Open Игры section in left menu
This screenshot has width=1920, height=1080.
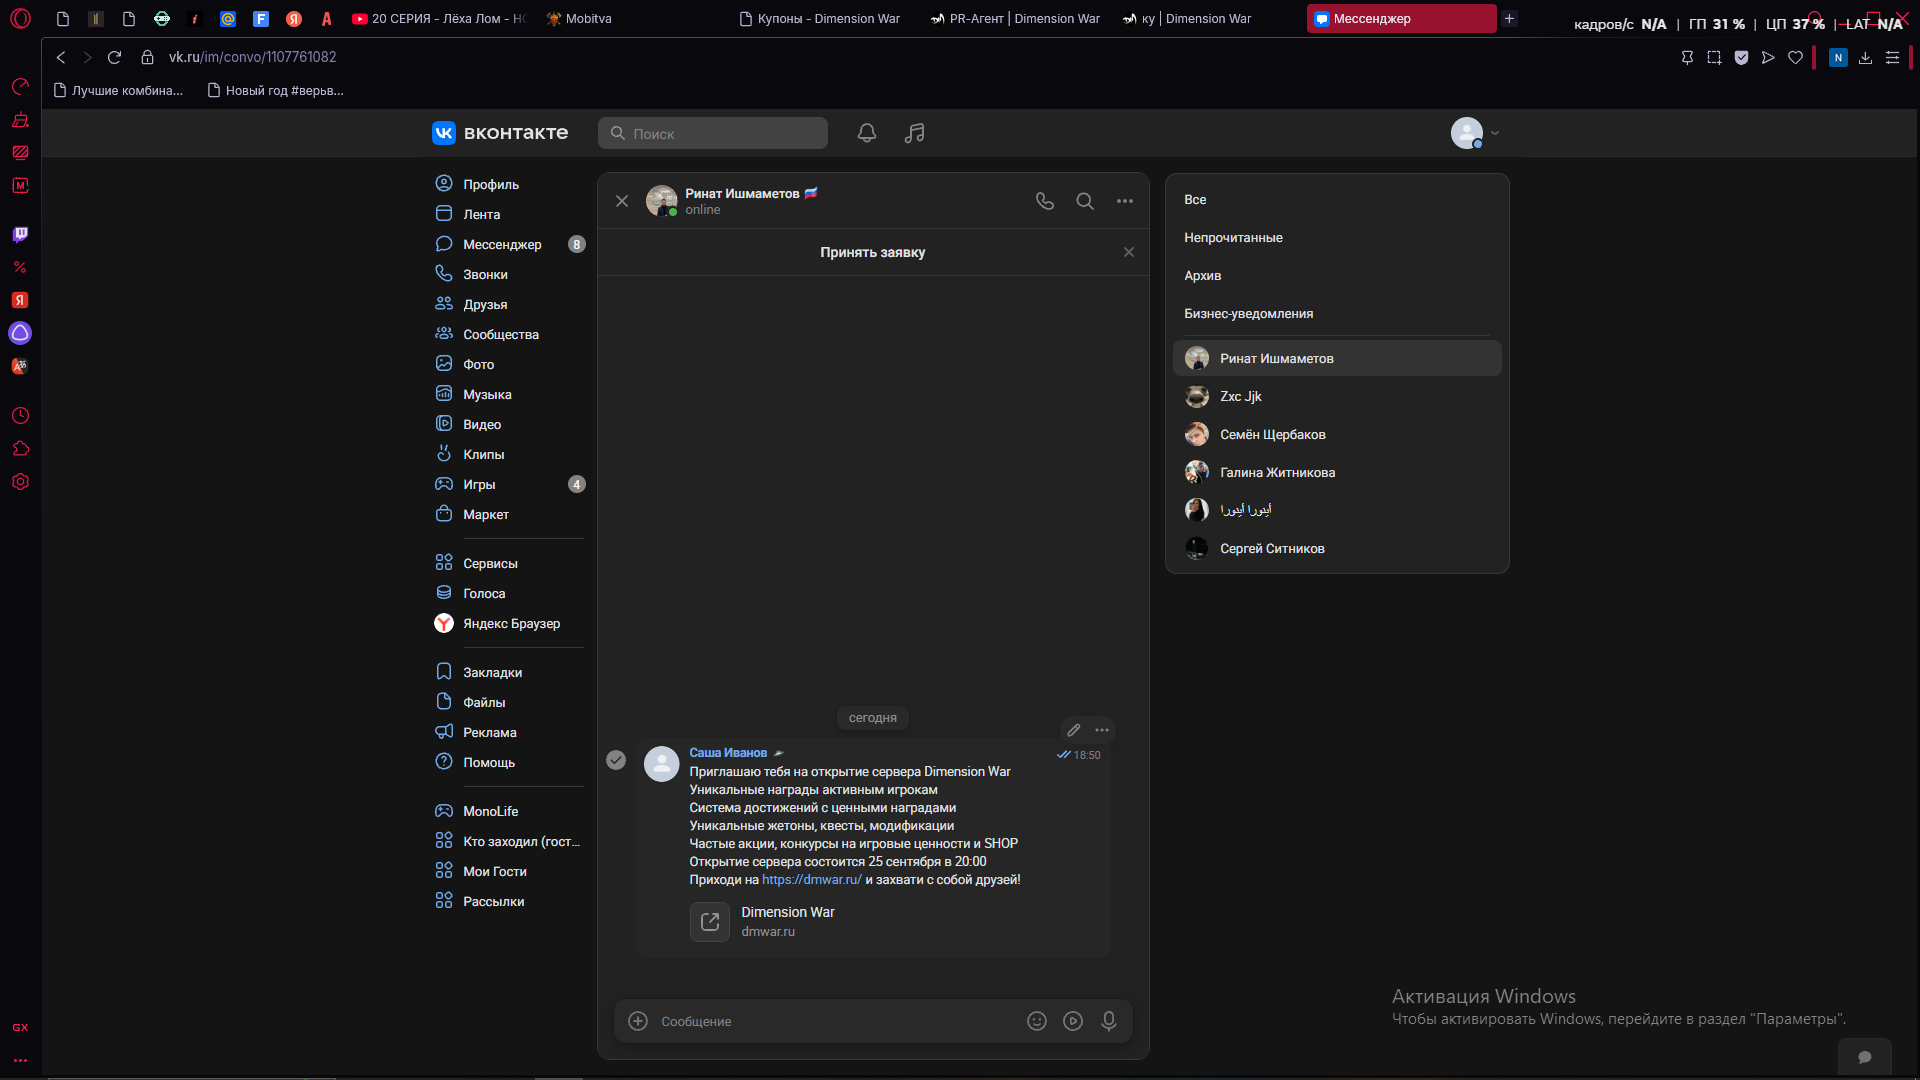click(x=510, y=484)
